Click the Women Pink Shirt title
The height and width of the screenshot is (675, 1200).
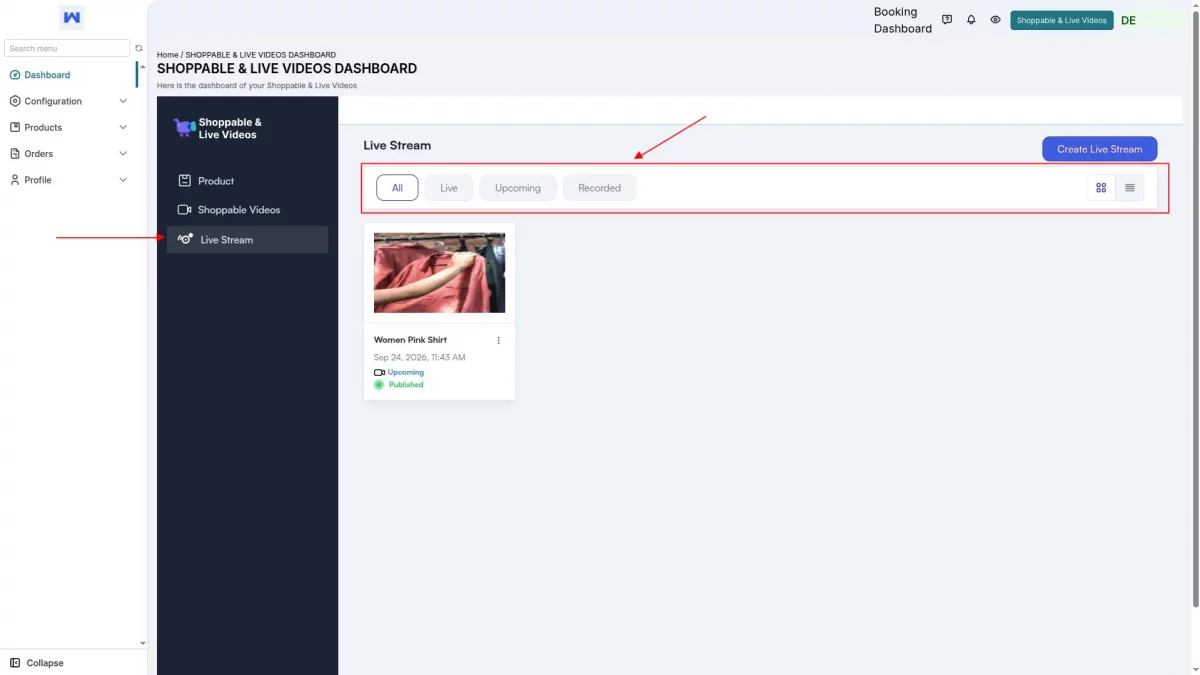[x=410, y=340]
